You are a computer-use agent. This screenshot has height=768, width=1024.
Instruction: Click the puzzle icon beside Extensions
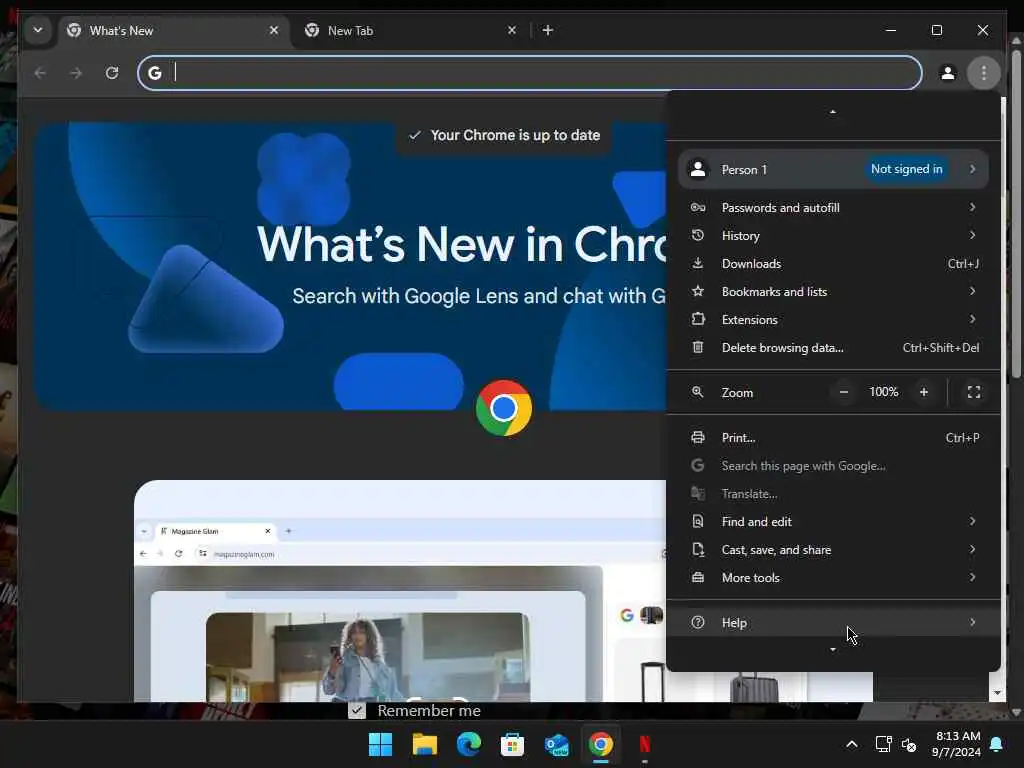point(697,319)
